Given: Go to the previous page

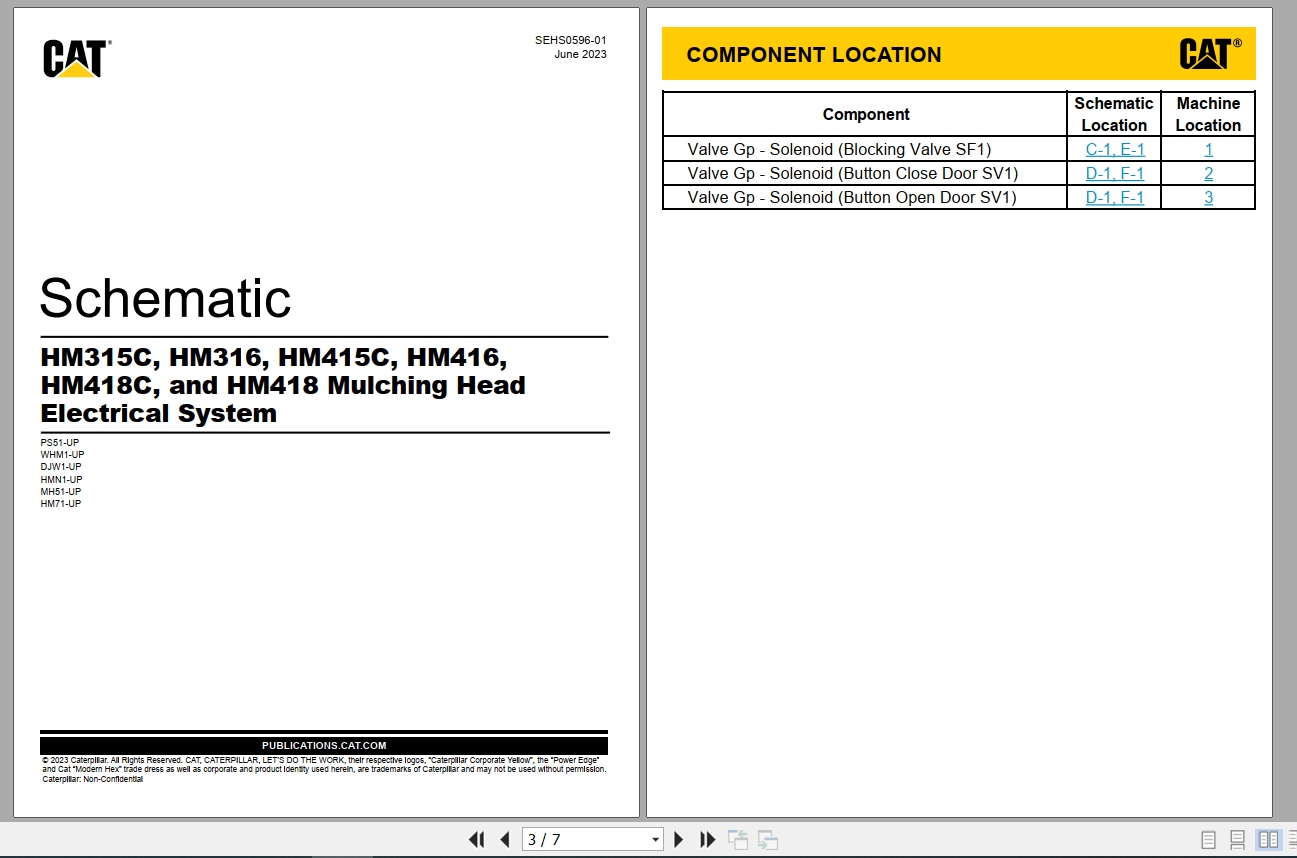Looking at the screenshot, I should click(x=505, y=840).
